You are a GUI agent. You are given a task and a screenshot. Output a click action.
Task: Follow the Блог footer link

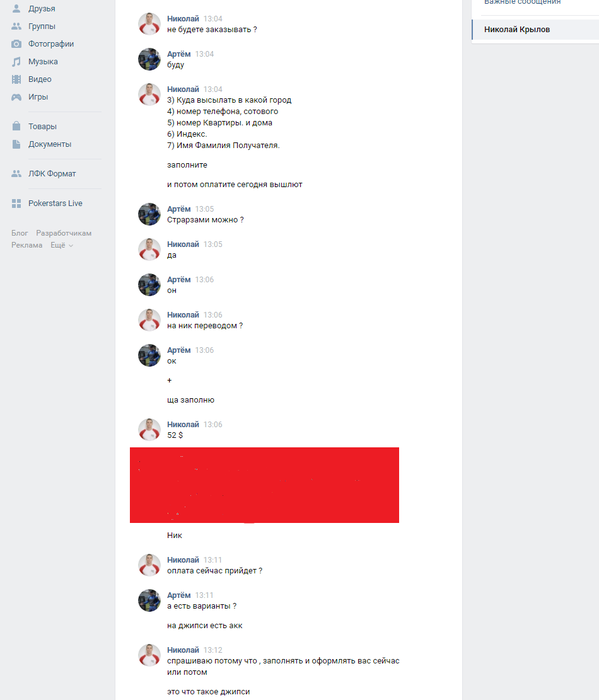[x=20, y=233]
